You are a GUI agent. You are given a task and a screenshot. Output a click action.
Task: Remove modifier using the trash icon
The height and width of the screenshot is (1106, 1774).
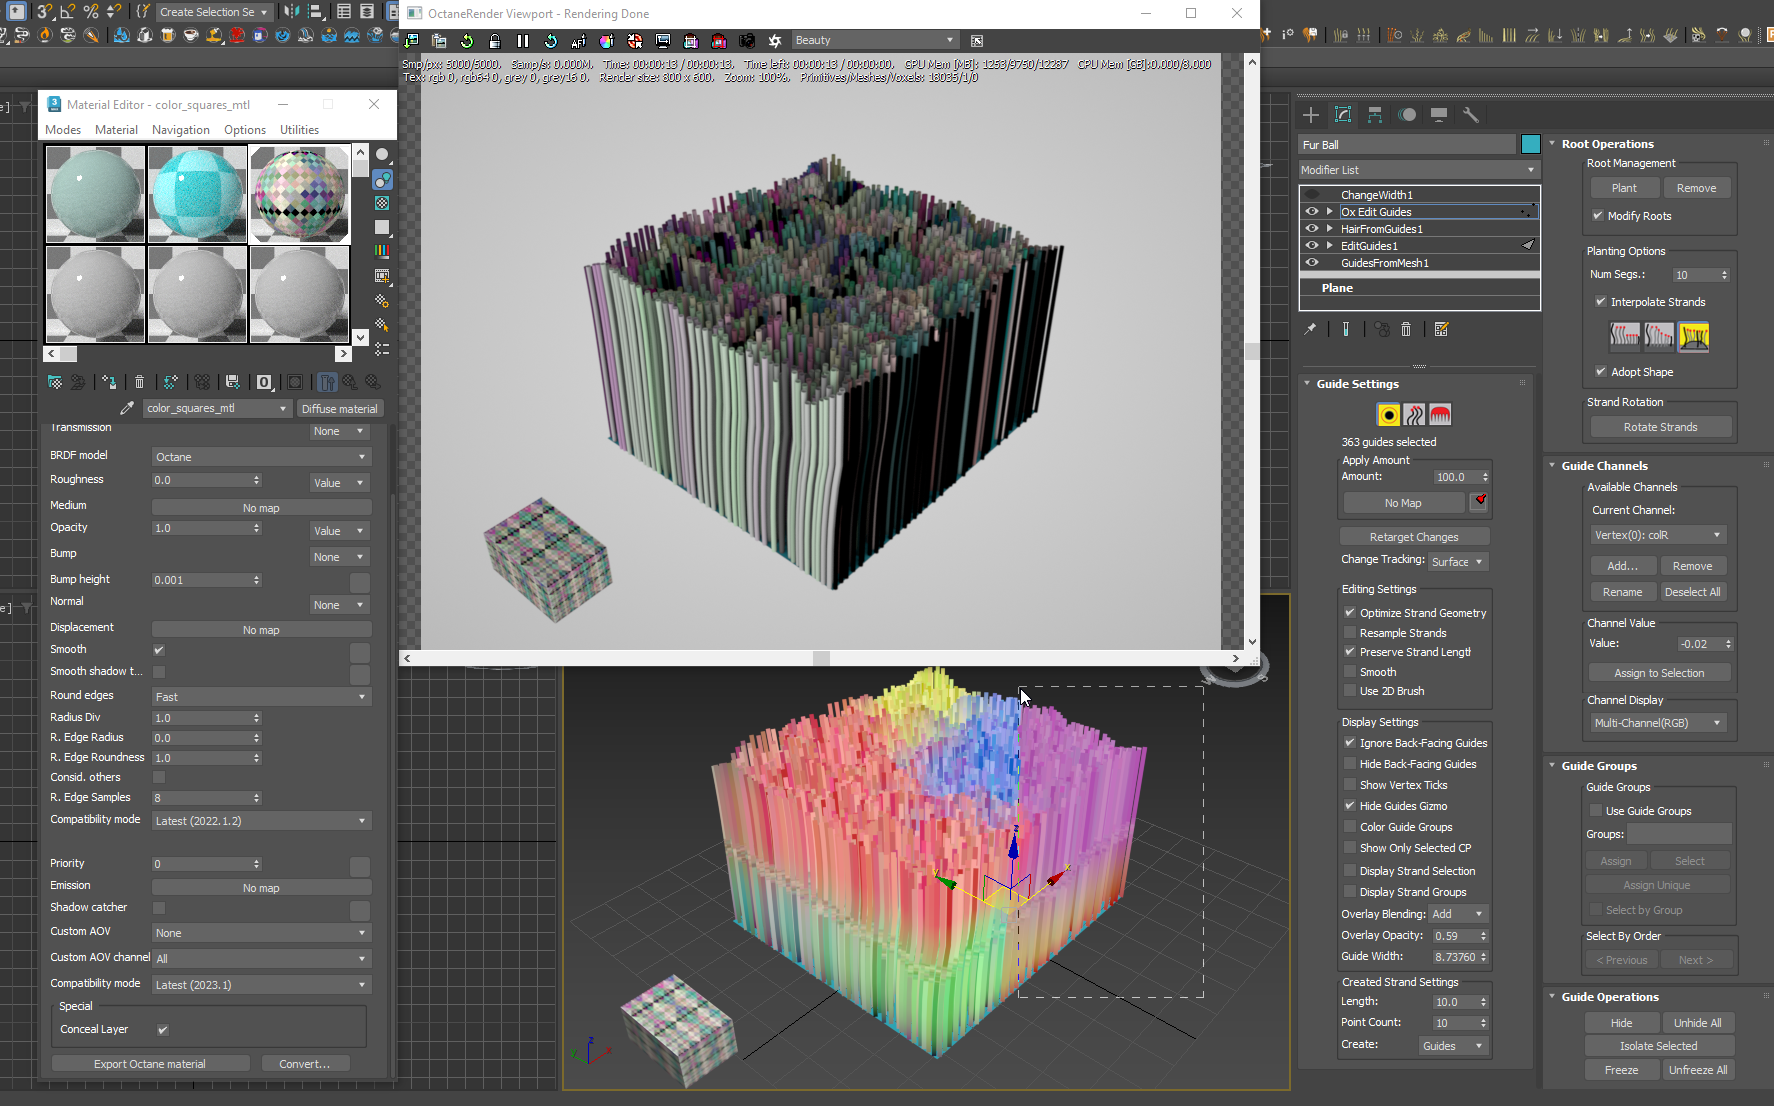1406,329
